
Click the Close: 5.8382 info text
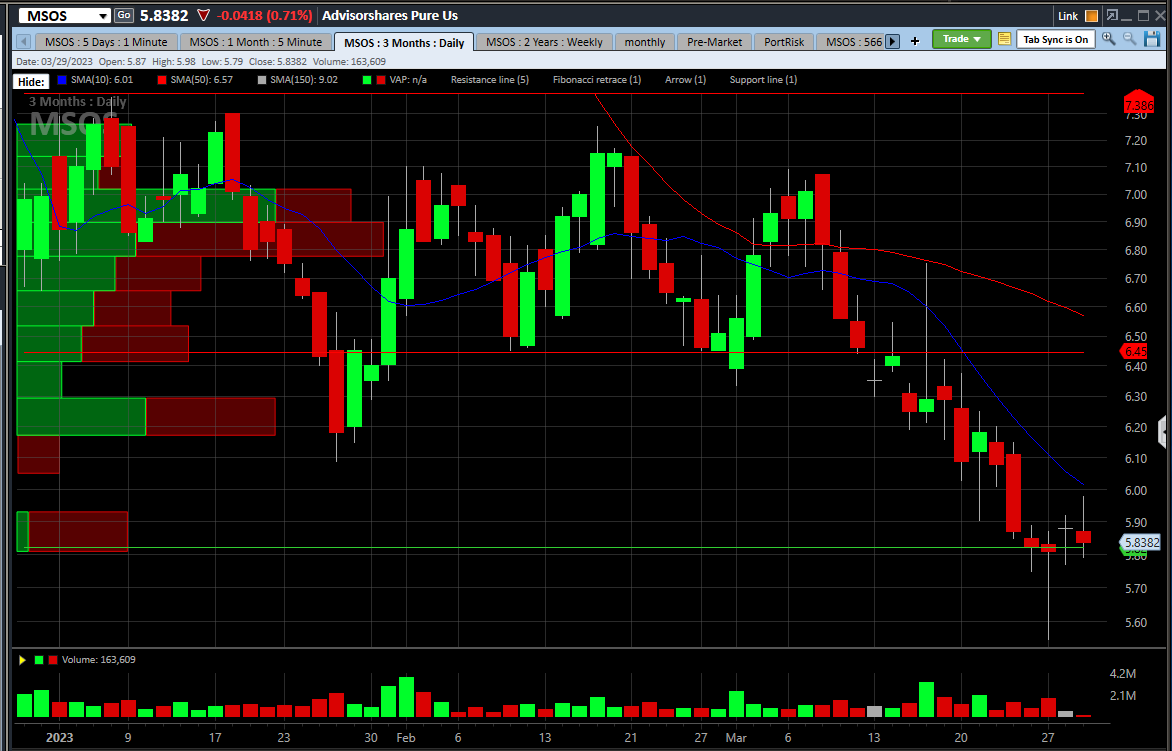pos(276,62)
